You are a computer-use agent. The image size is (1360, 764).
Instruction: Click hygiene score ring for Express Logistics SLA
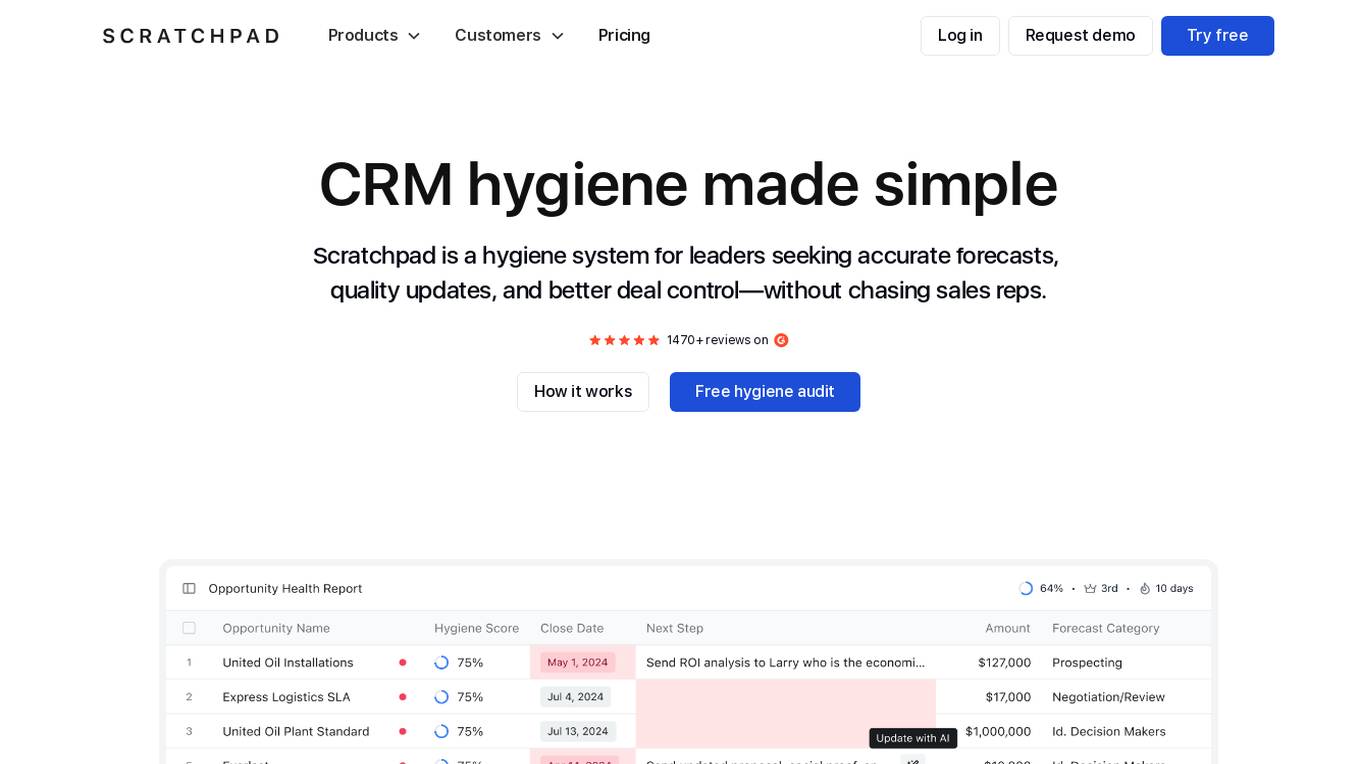click(x=441, y=697)
